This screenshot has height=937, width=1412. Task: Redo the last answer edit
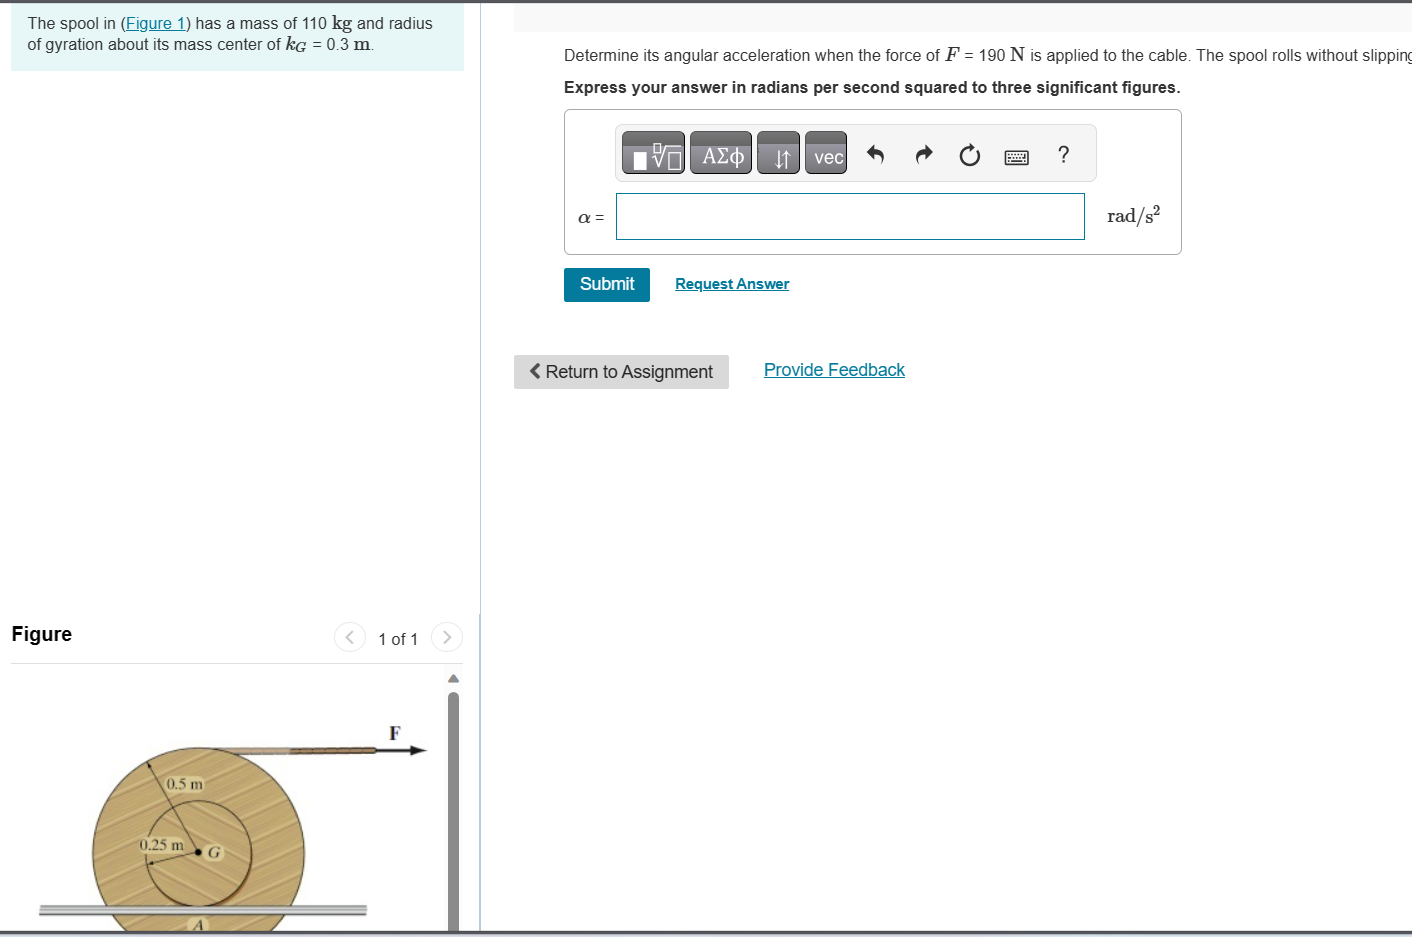point(922,153)
